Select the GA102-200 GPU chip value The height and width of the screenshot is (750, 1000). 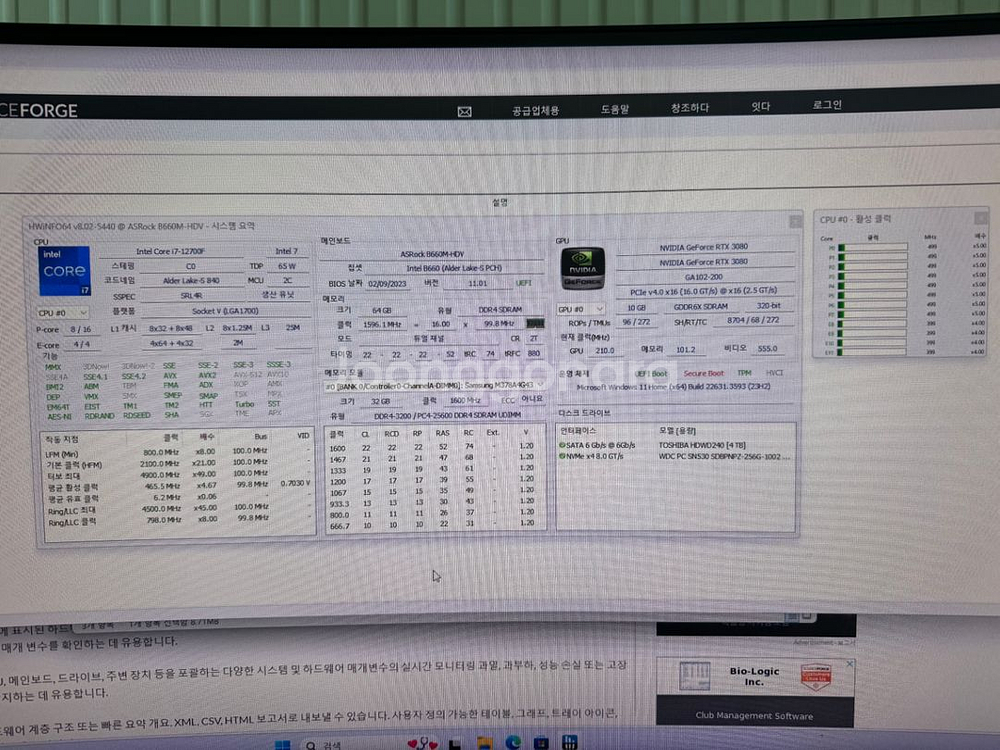[703, 277]
